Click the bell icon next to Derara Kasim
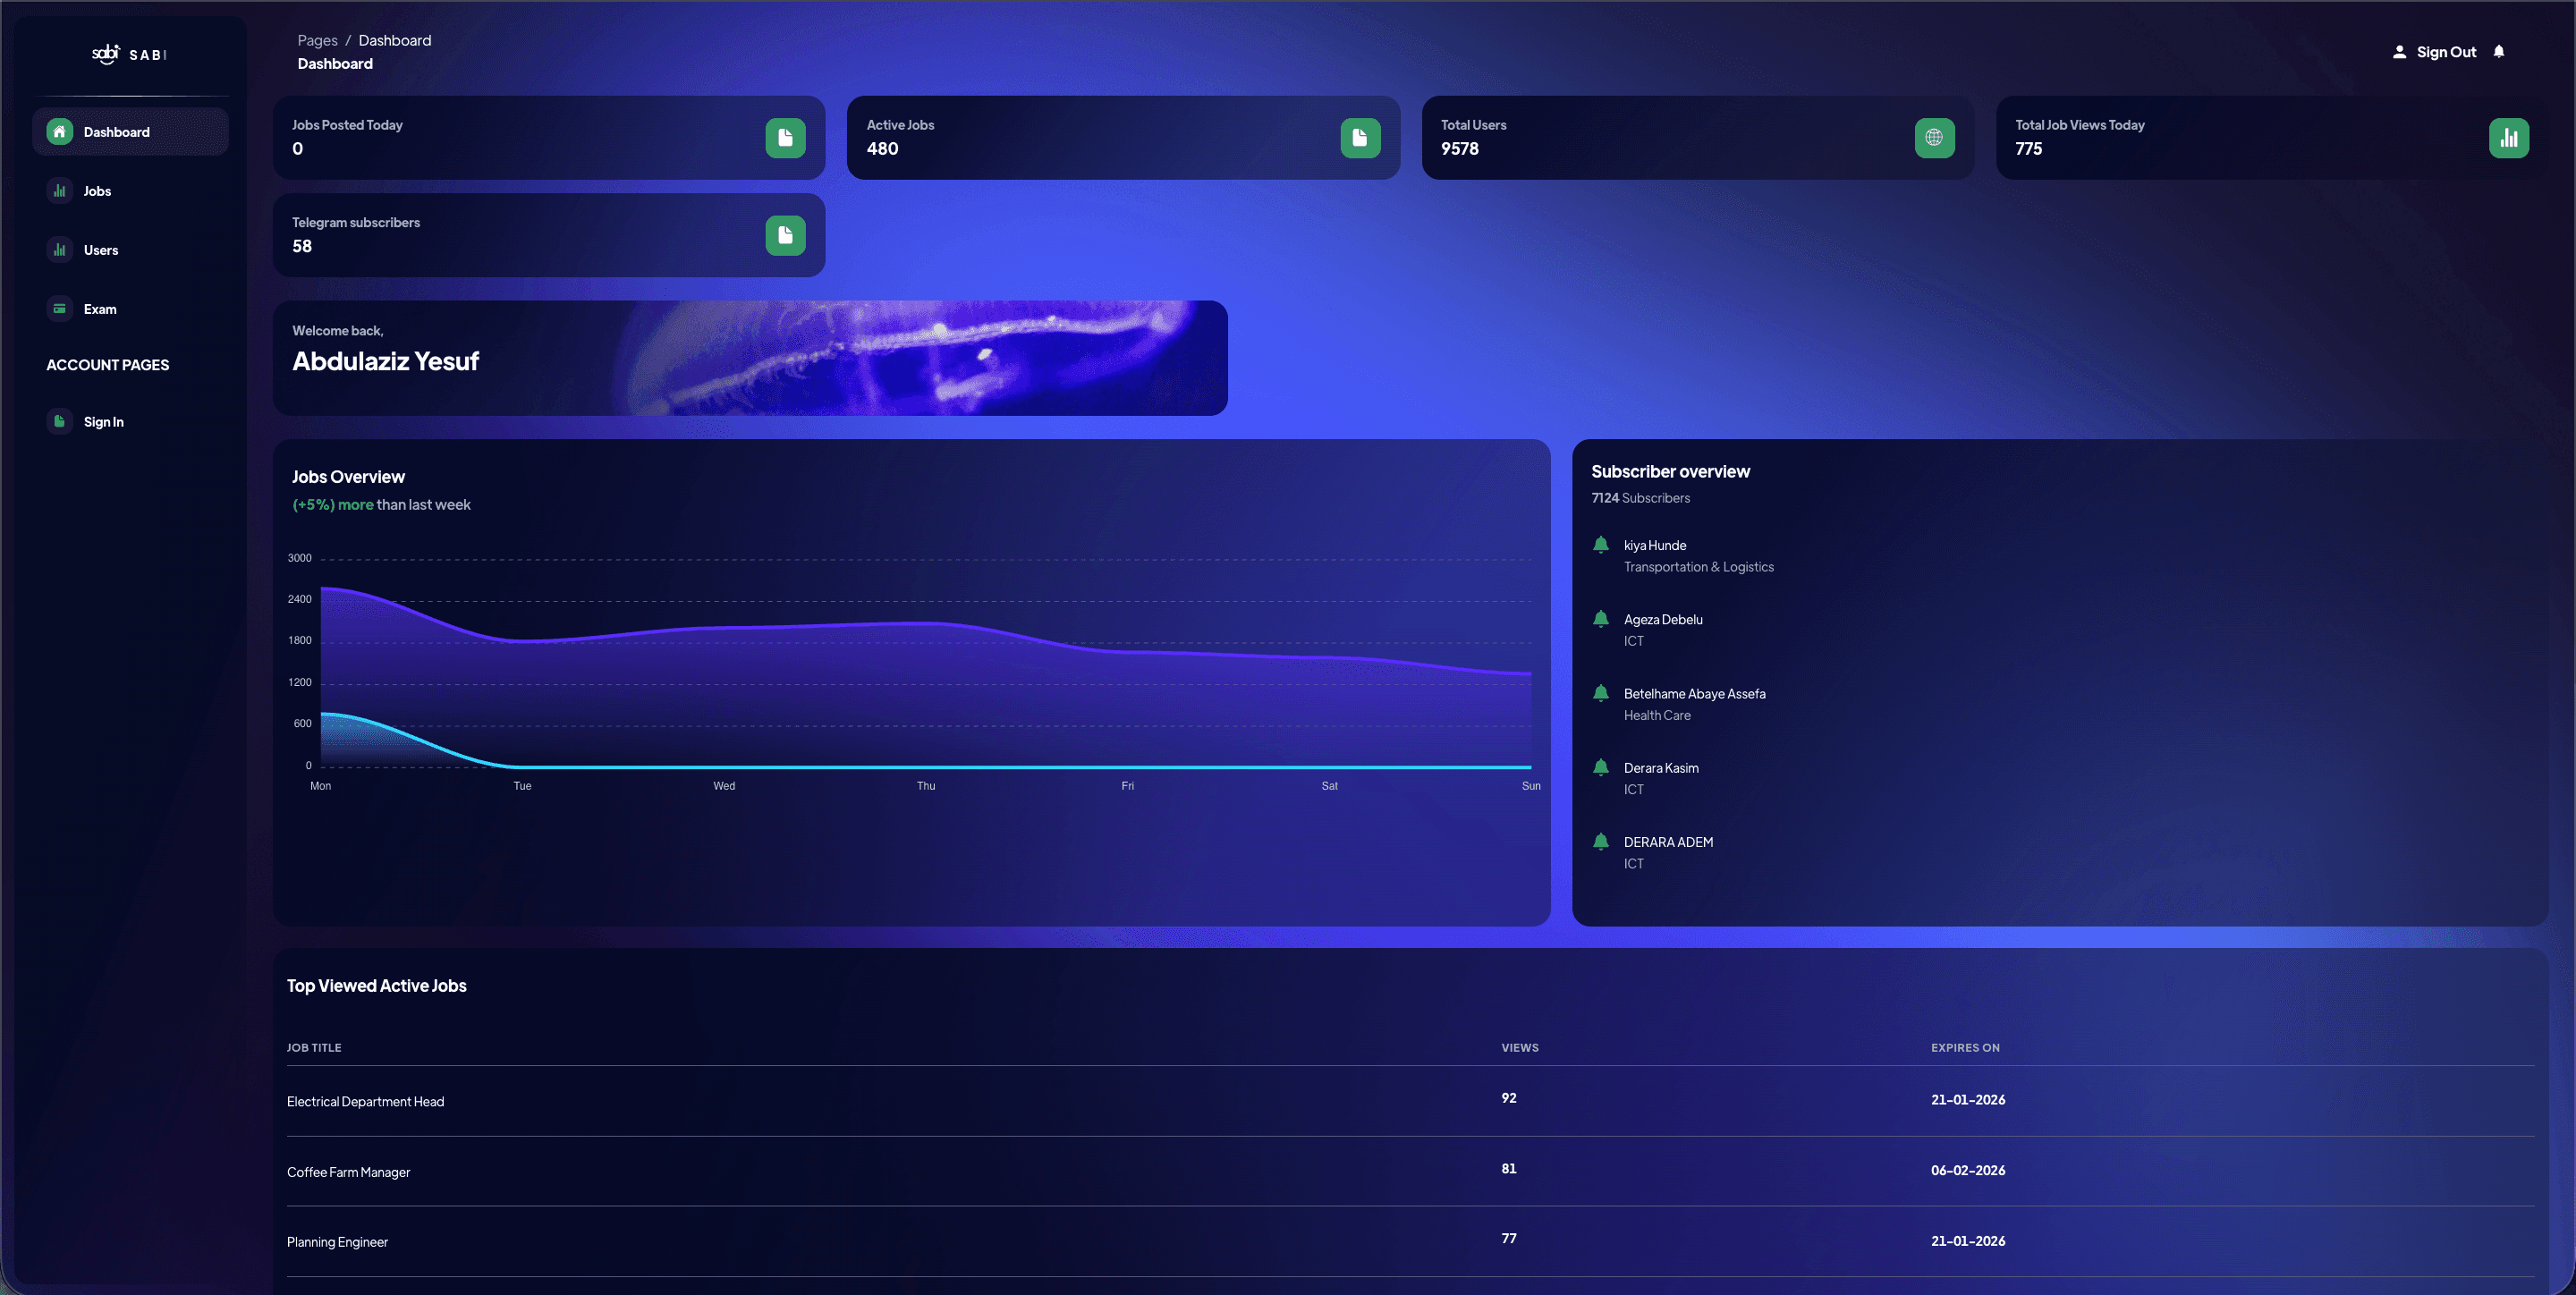The width and height of the screenshot is (2576, 1295). click(1600, 768)
